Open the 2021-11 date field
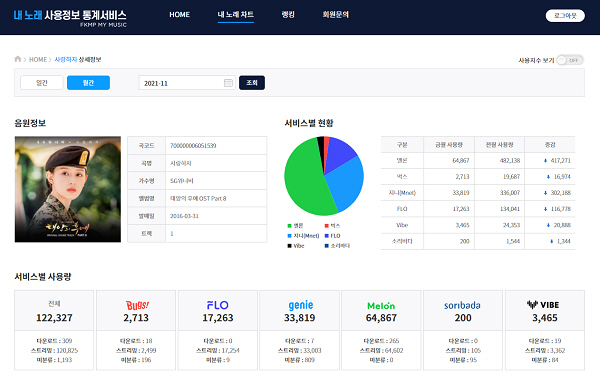 pyautogui.click(x=187, y=83)
